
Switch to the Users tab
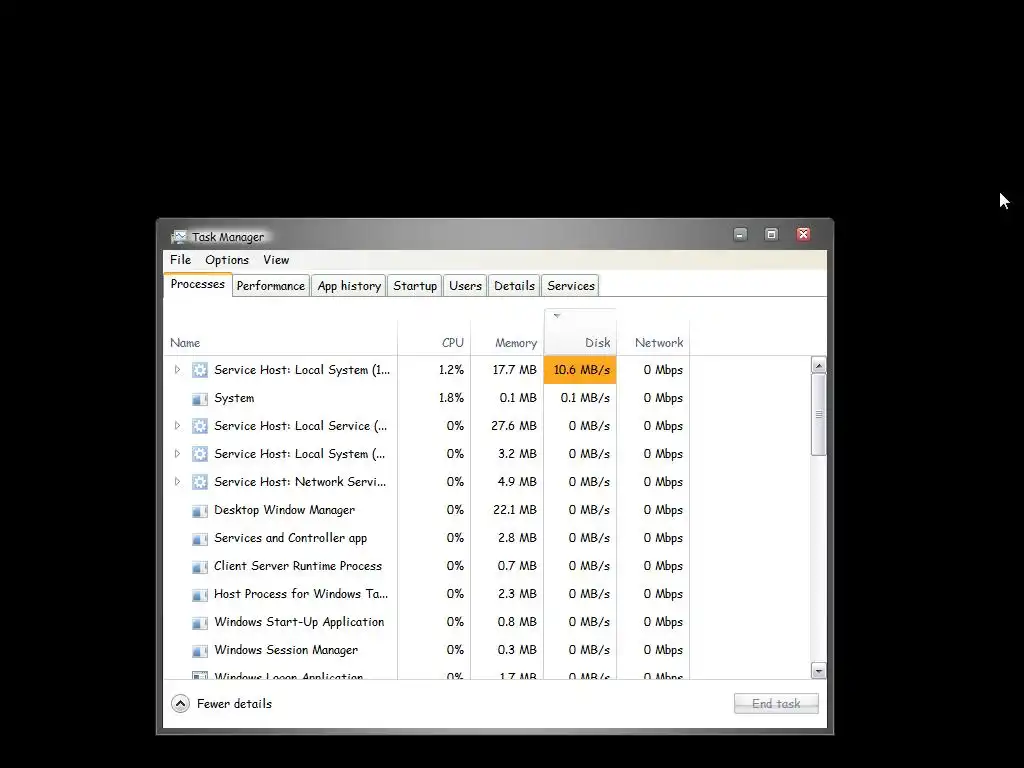(x=465, y=286)
